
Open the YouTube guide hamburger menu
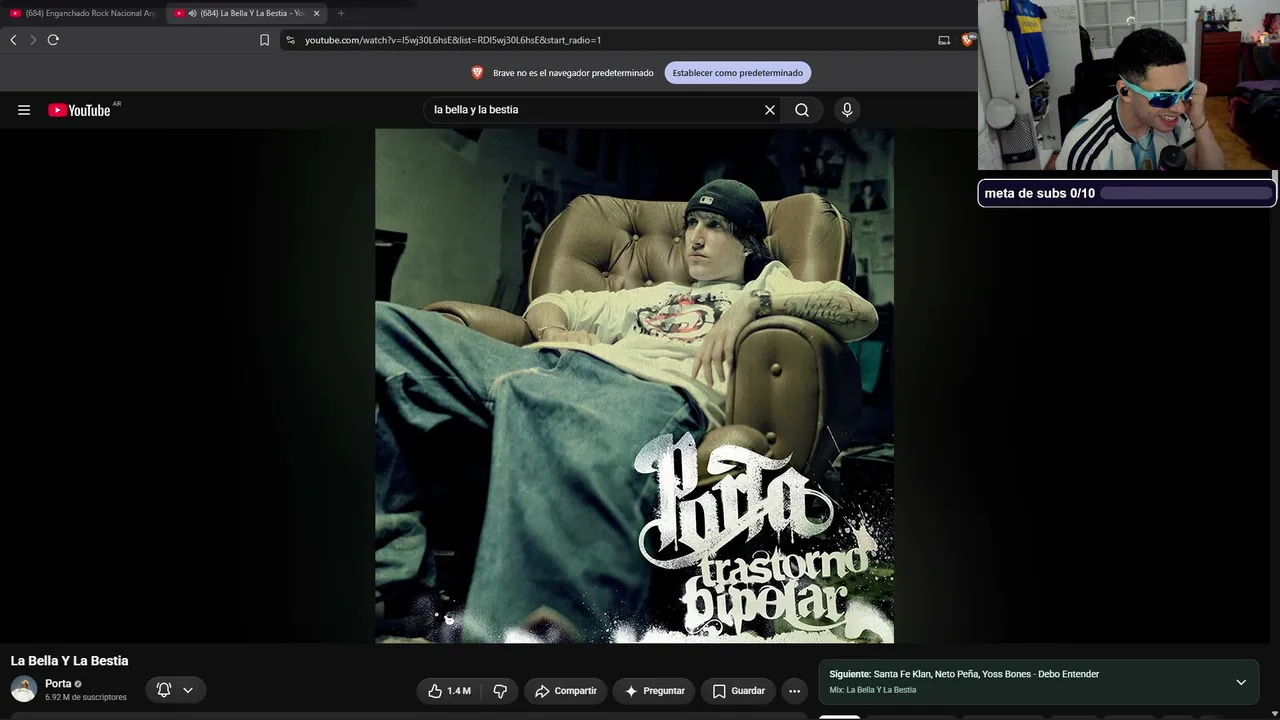coord(24,110)
